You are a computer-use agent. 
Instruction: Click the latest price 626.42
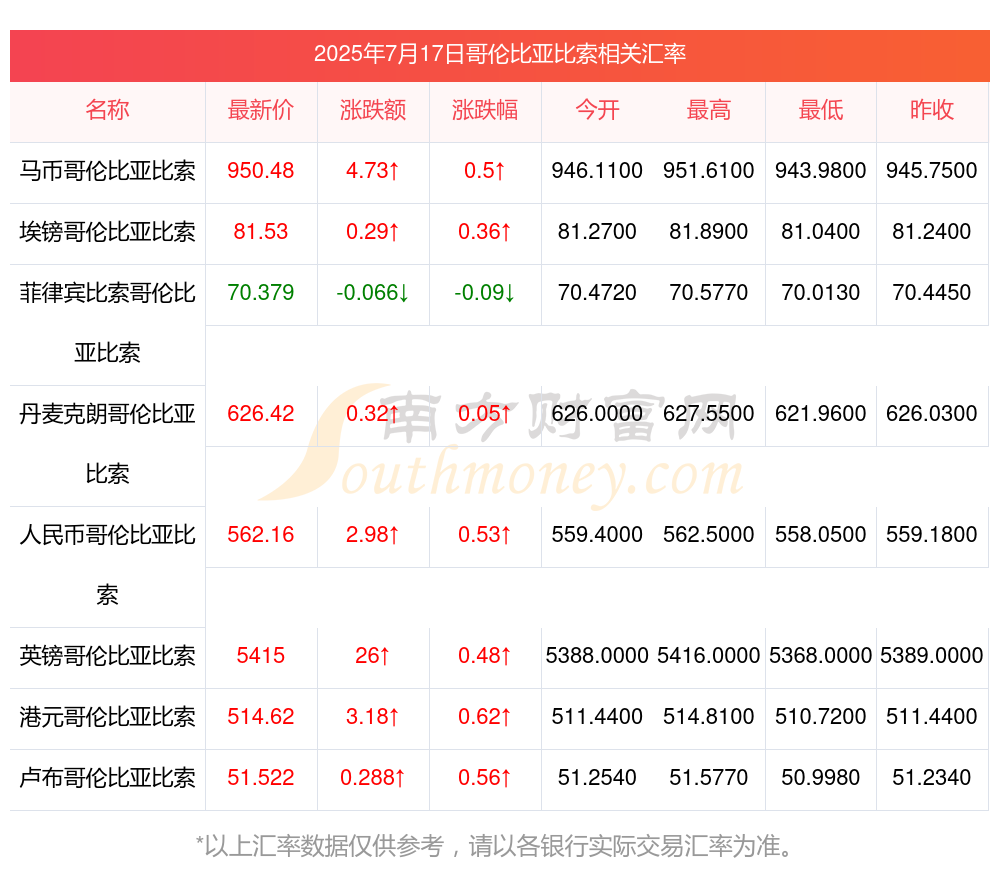click(x=261, y=413)
